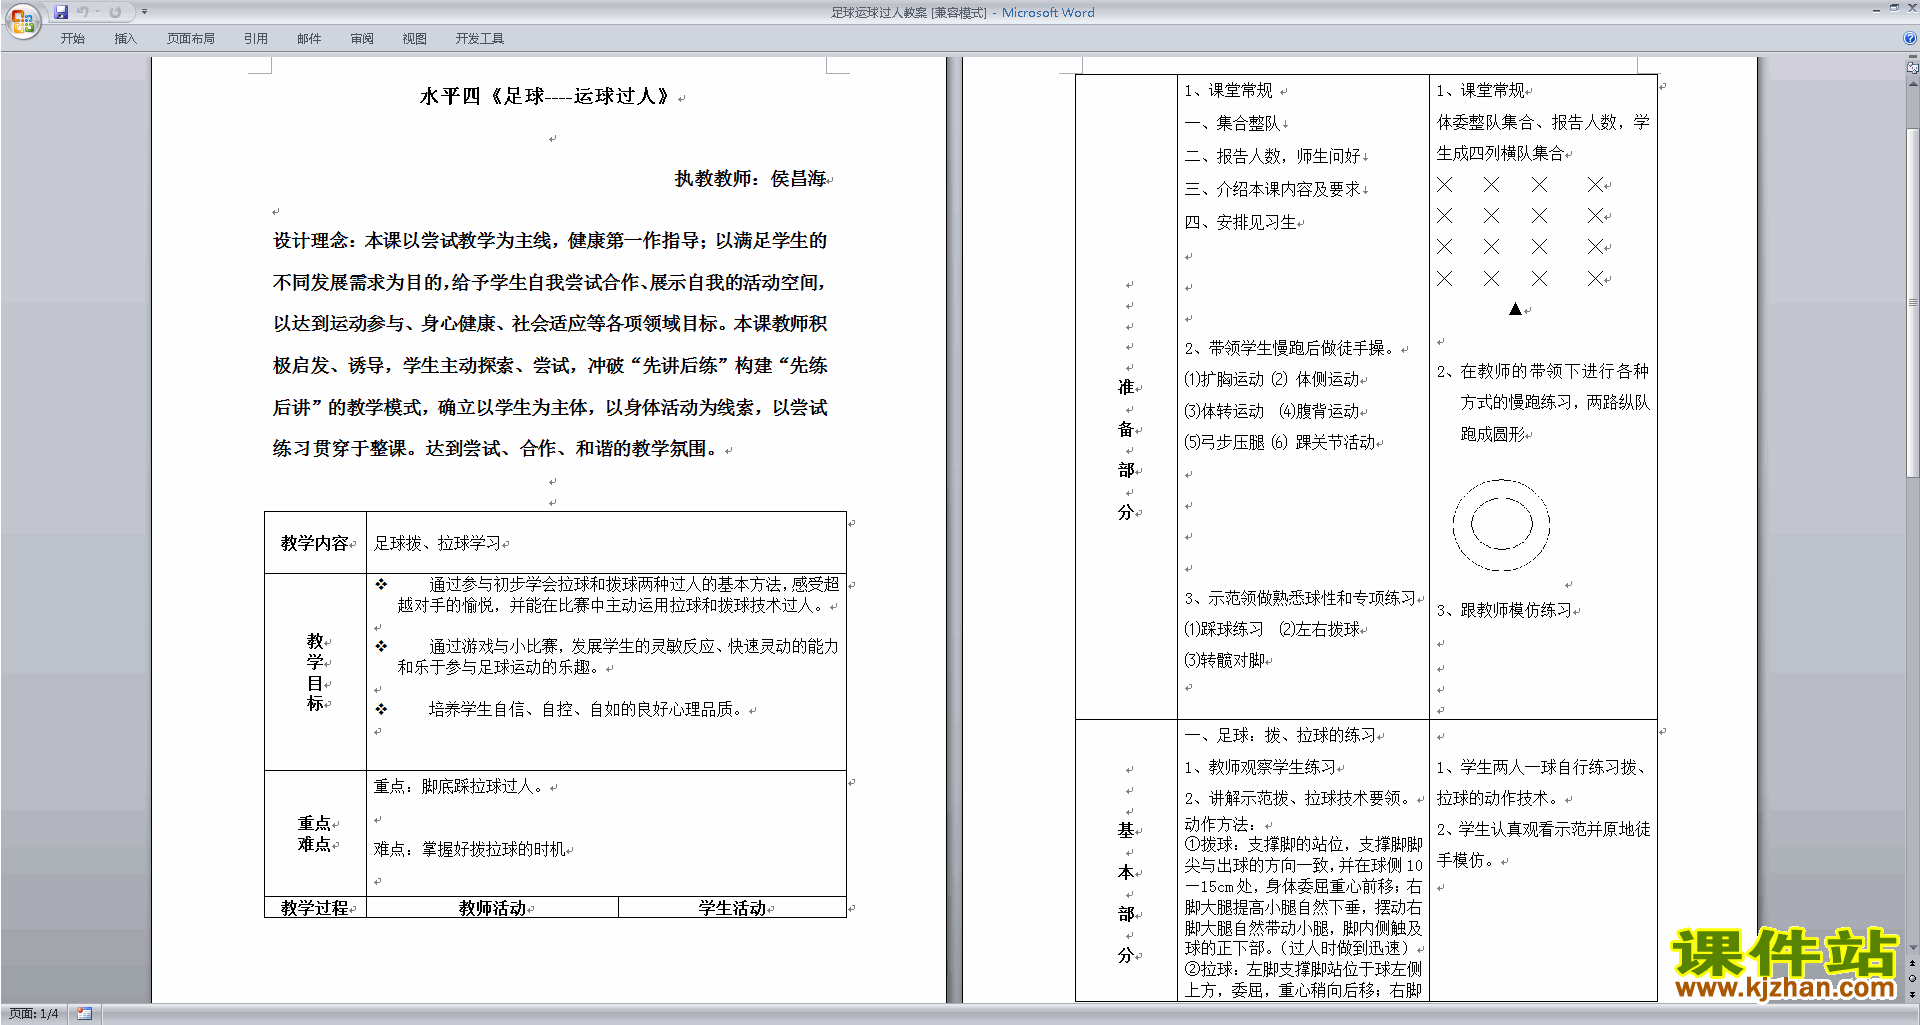Open the Undo history dropdown arrow
The width and height of the screenshot is (1920, 1025).
97,12
